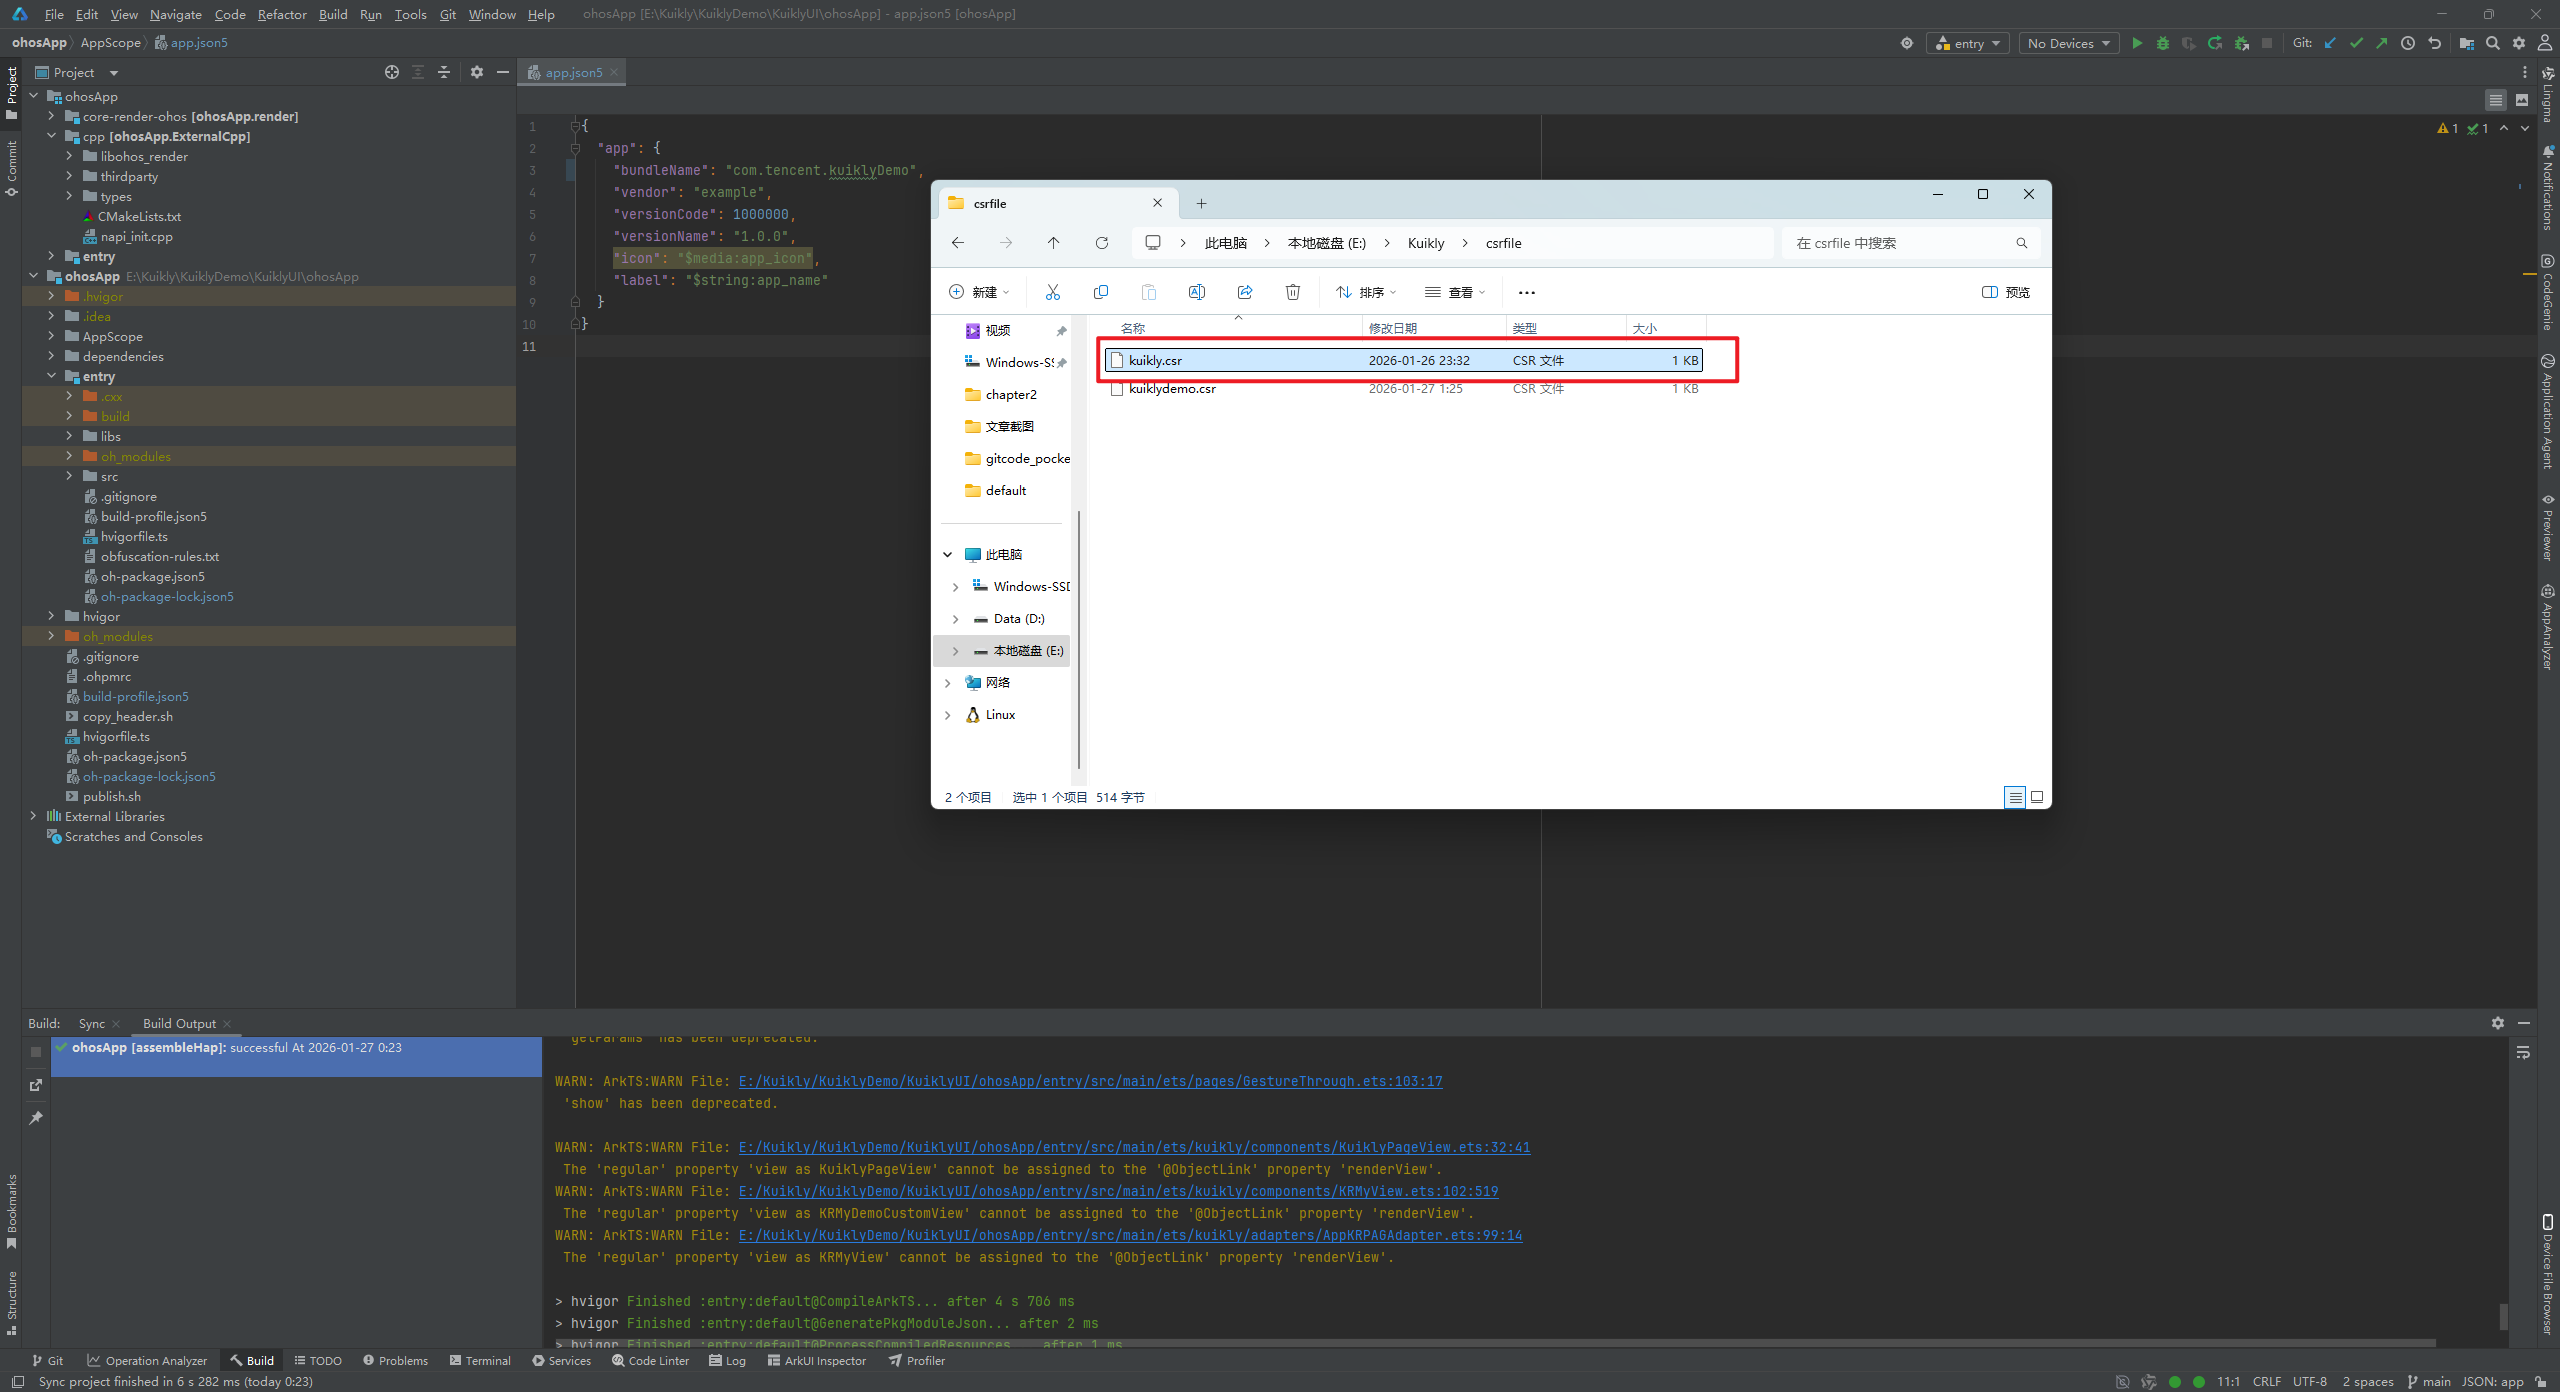
Task: Check the kuiklydemo.csr file checkbox
Action: [x=1117, y=389]
